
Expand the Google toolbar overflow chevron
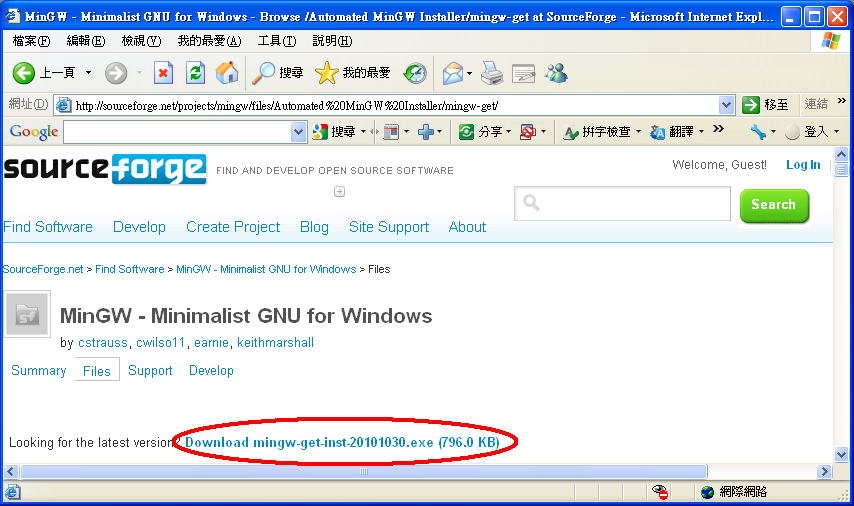click(718, 129)
